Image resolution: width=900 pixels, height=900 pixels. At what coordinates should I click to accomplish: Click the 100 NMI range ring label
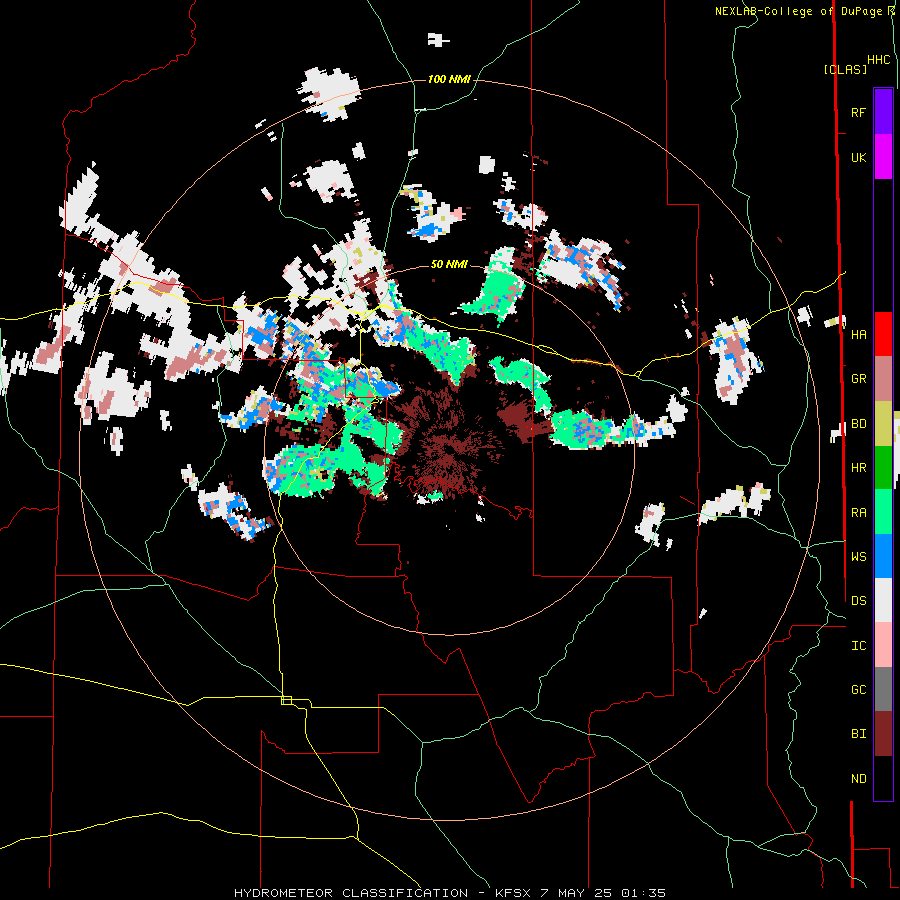449,79
